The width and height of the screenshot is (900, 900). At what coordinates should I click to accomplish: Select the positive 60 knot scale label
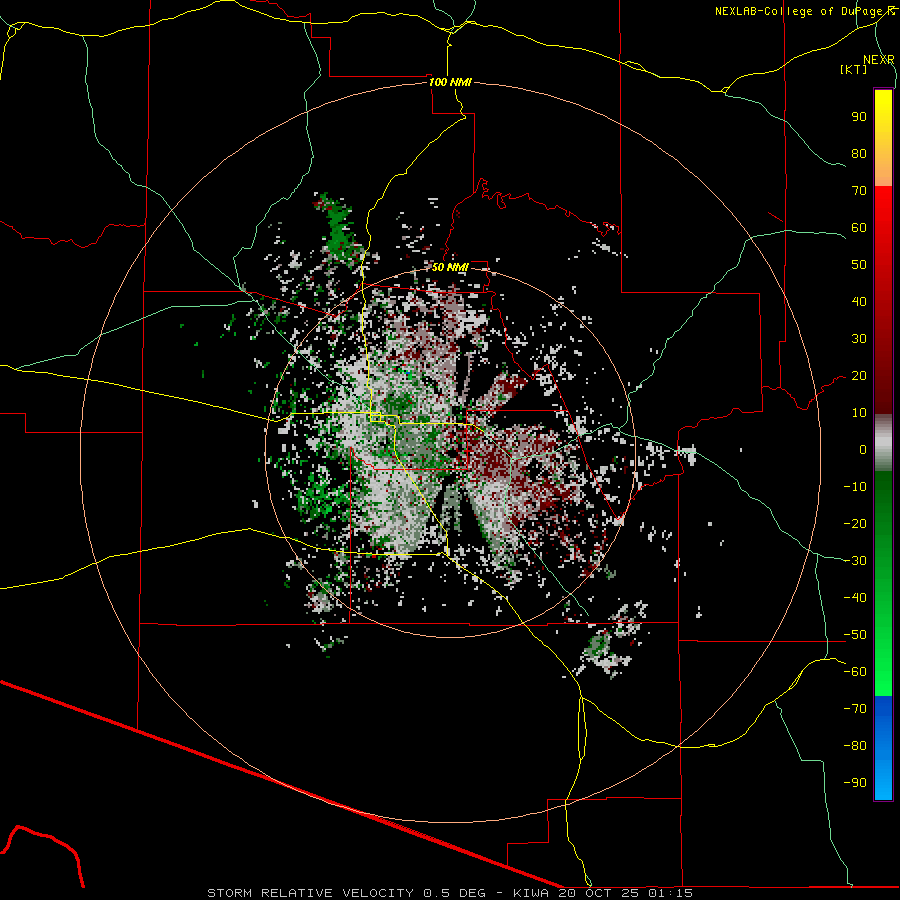[x=859, y=228]
